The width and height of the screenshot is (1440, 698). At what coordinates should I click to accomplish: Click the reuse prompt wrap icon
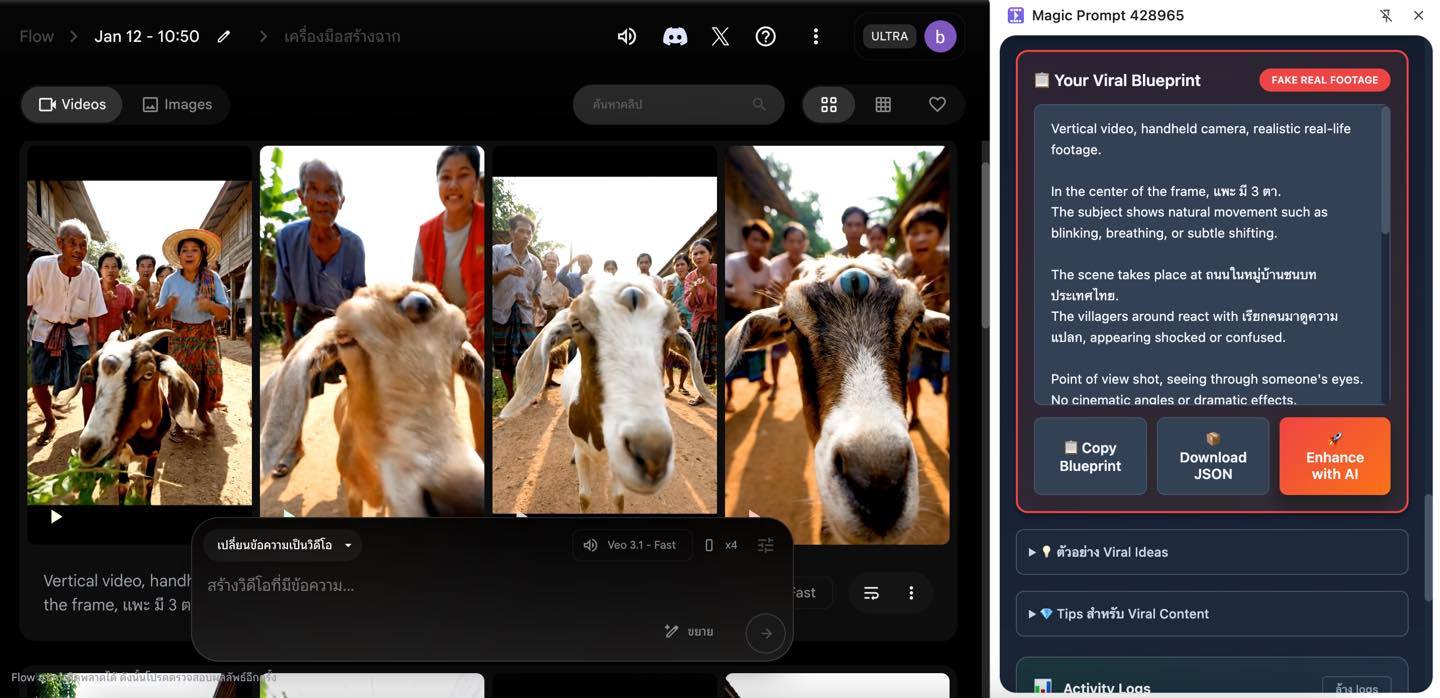point(871,593)
